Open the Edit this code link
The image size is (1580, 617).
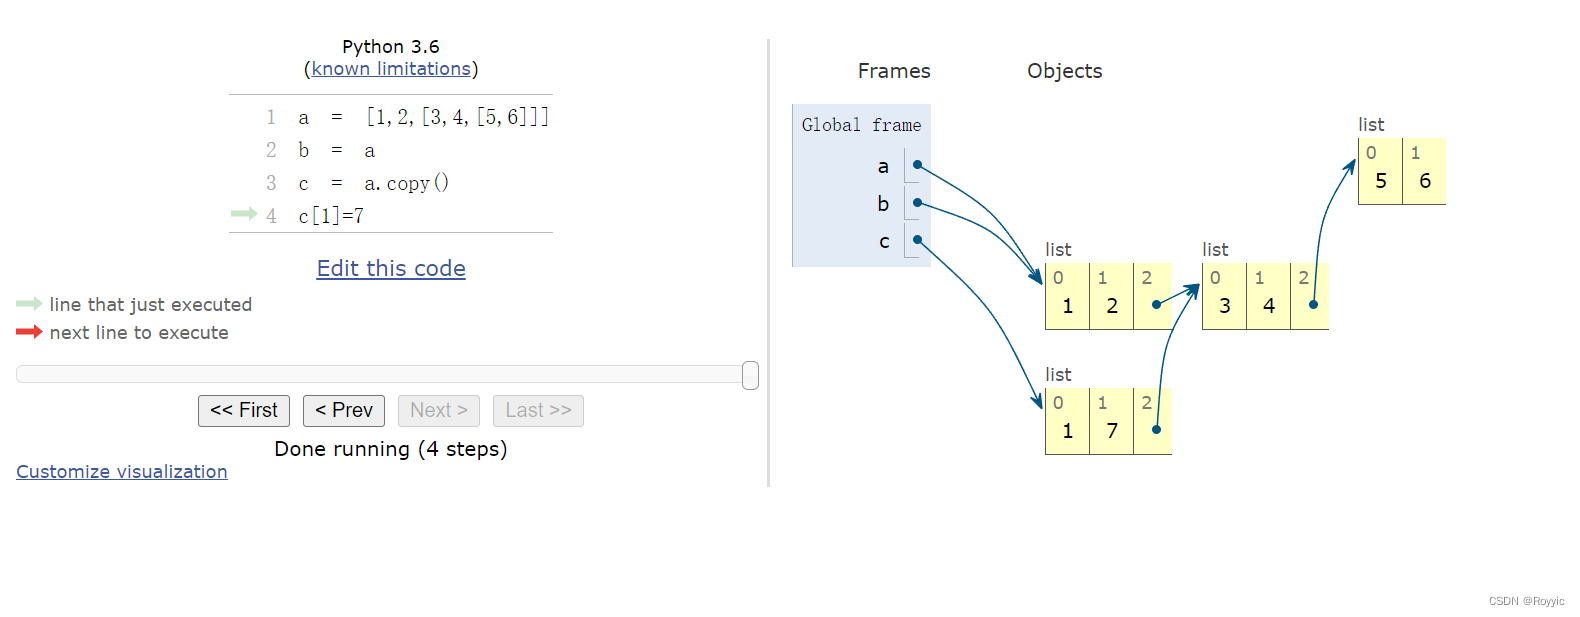tap(391, 268)
